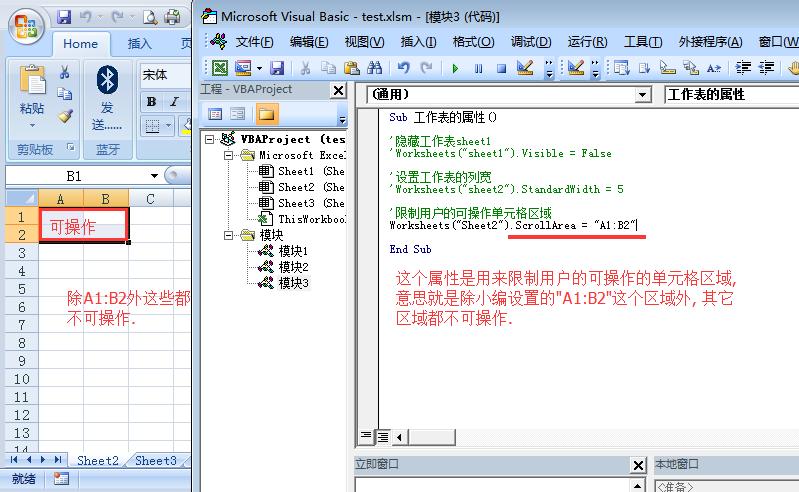The width and height of the screenshot is (799, 492).
Task: Open the Excel Office button menu
Action: (x=25, y=26)
